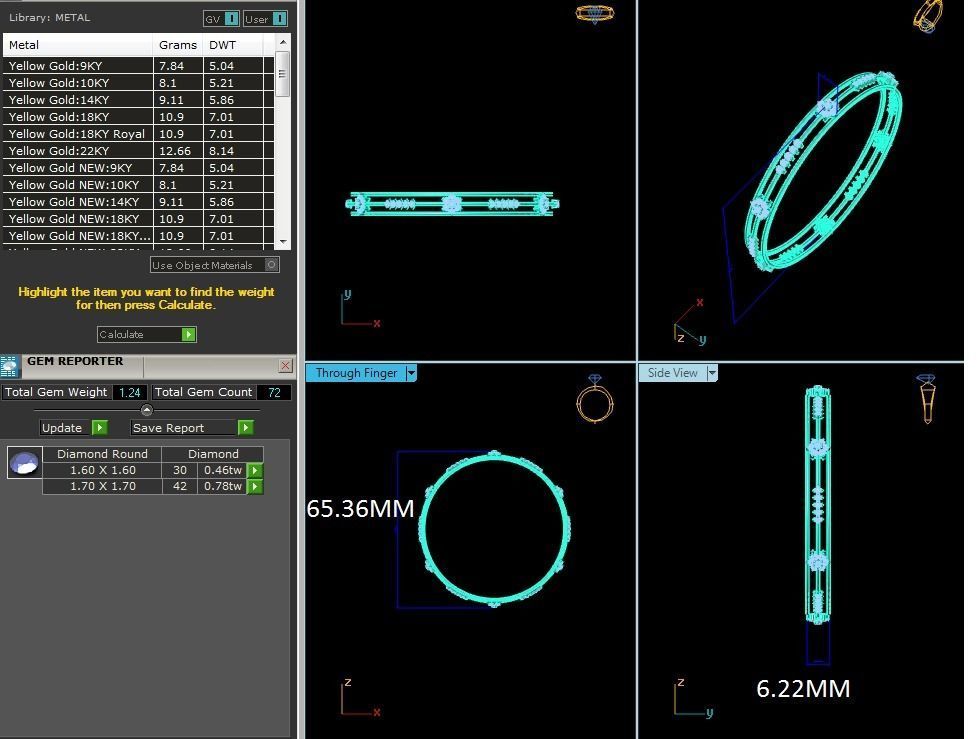
Task: Click the Update button in Gem Reporter
Action: pos(74,428)
